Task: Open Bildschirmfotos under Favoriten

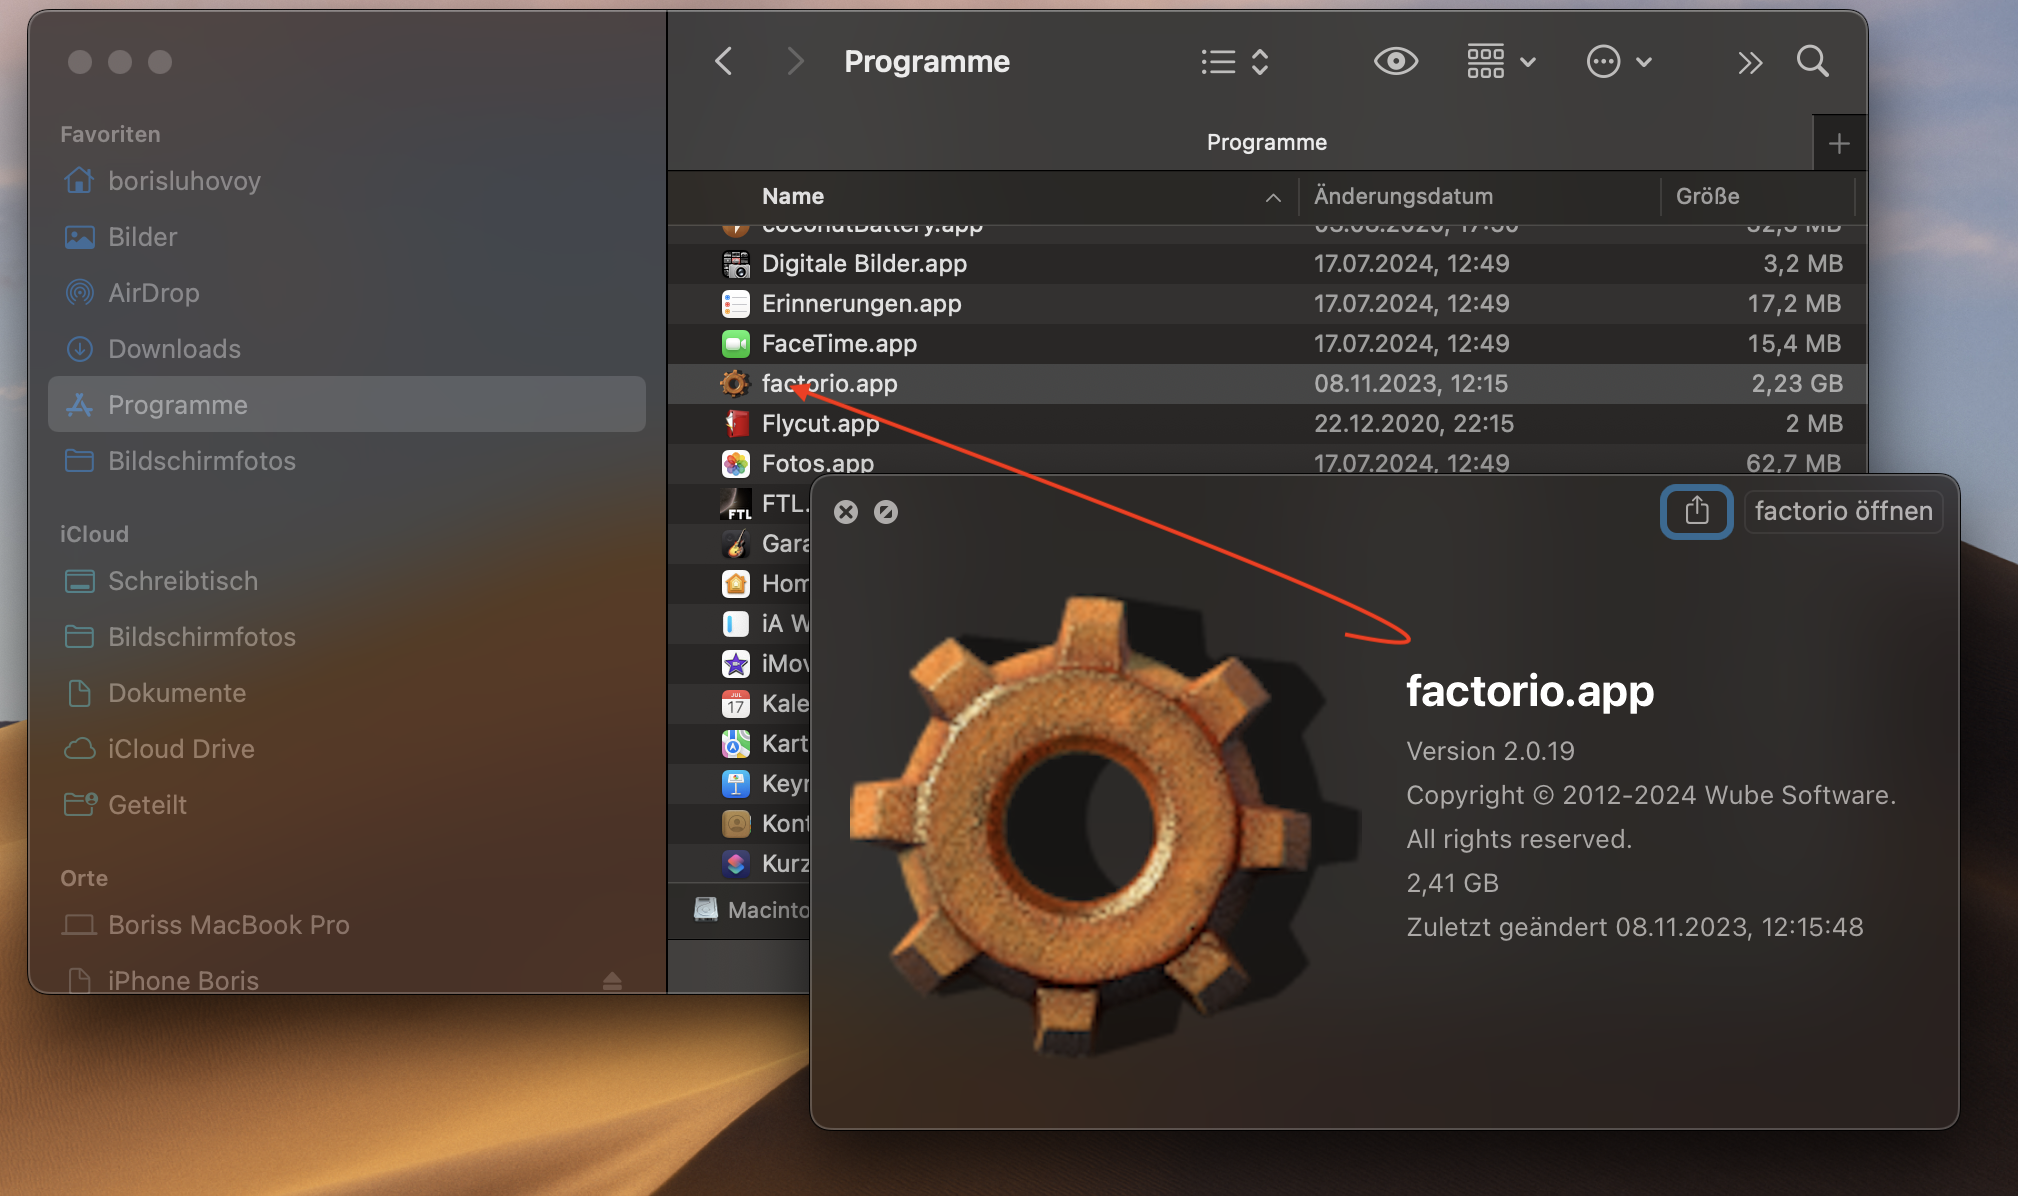Action: pyautogui.click(x=346, y=461)
